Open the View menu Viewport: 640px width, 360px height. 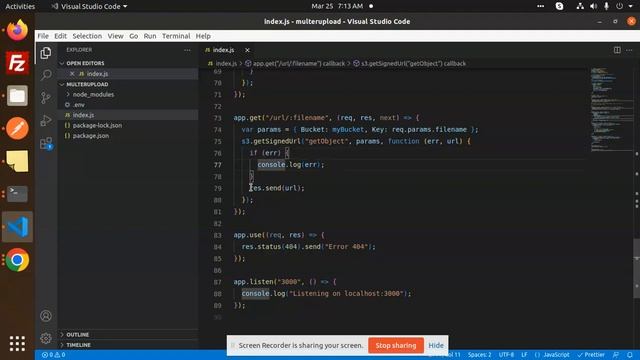(116, 36)
